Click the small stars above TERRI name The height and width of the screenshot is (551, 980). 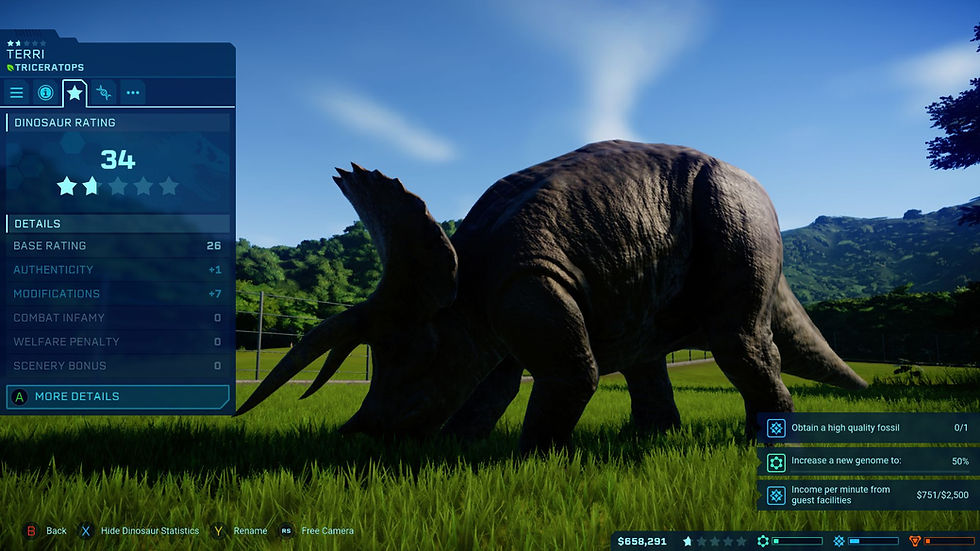pos(26,44)
